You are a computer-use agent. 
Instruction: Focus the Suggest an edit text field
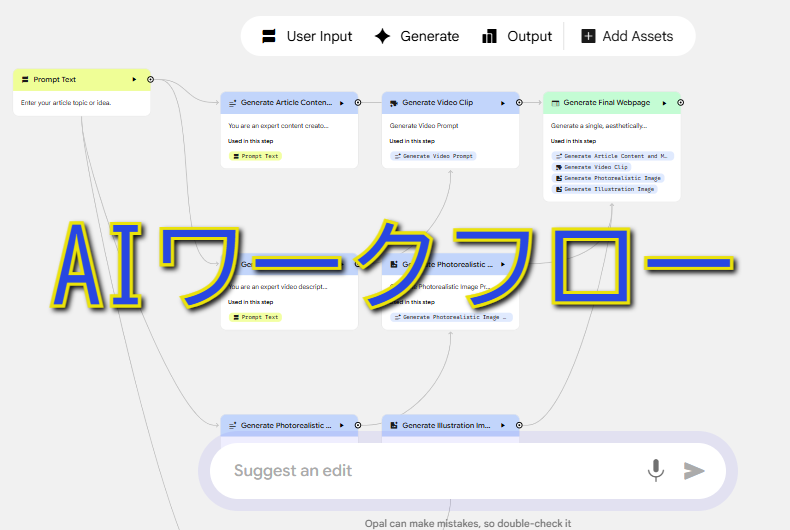(x=430, y=470)
